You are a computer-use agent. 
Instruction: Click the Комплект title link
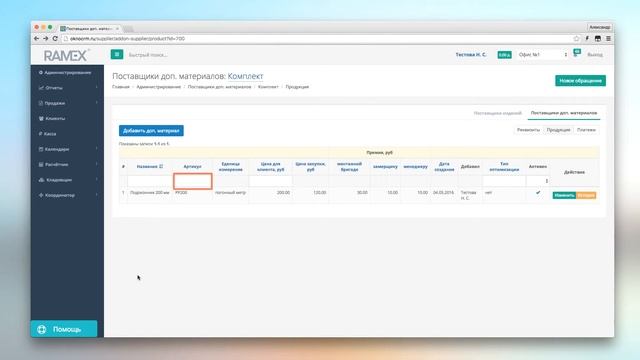[x=245, y=76]
